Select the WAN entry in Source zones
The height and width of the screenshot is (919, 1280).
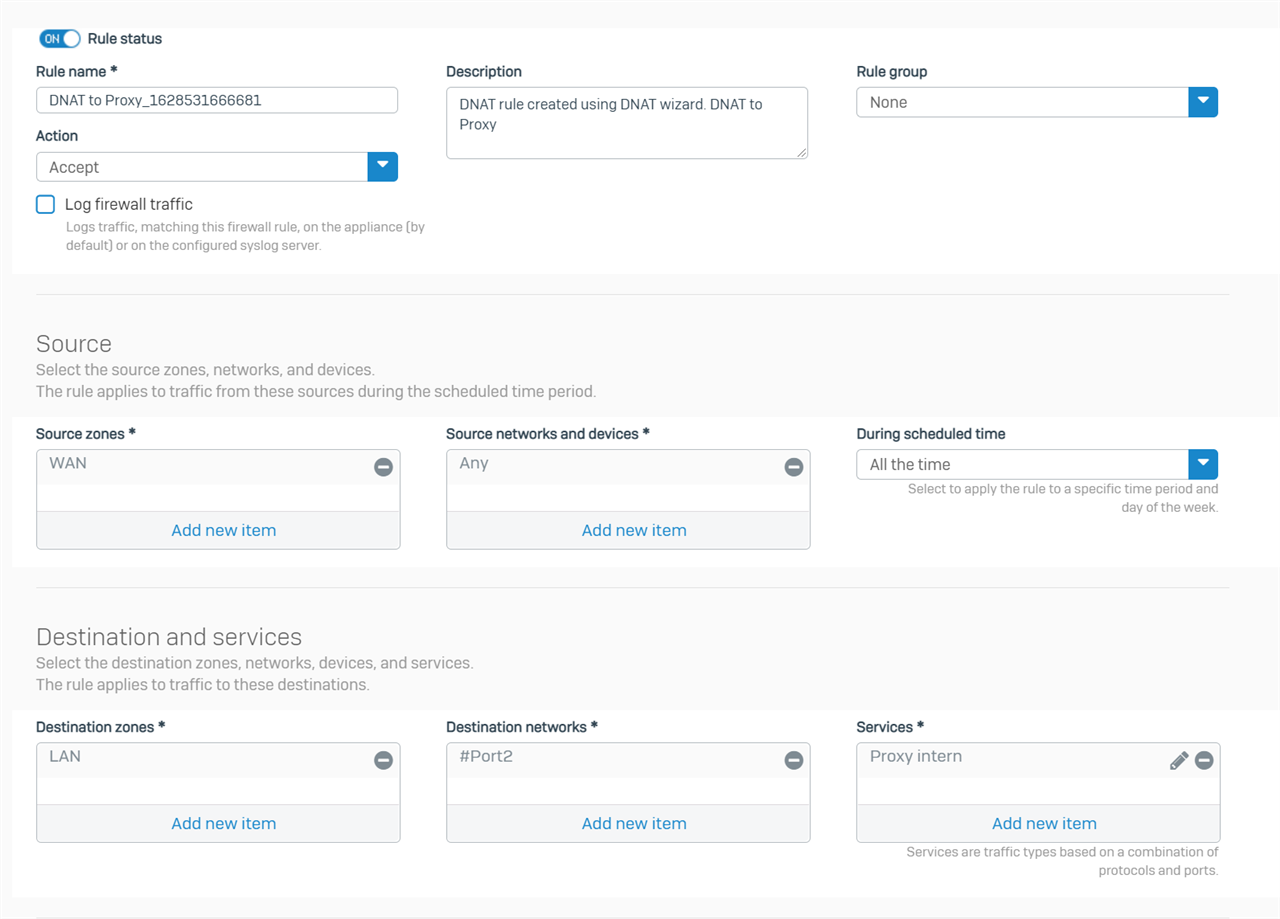(x=69, y=464)
